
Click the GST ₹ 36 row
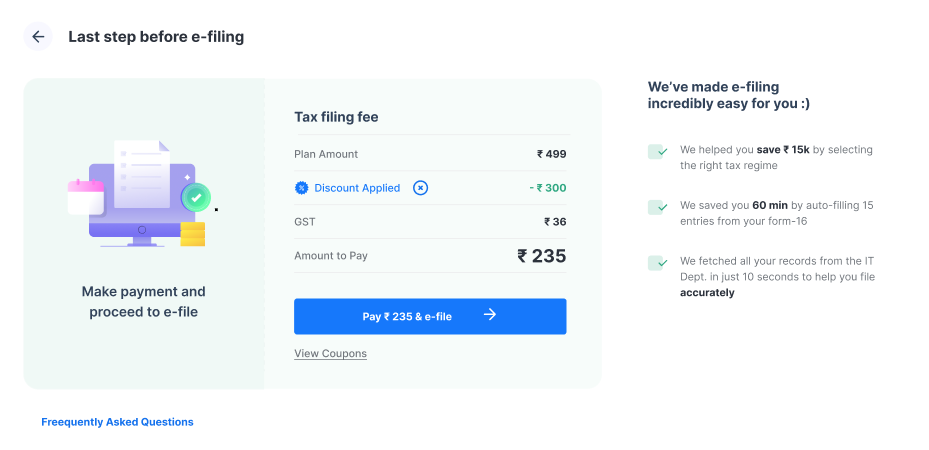[430, 222]
